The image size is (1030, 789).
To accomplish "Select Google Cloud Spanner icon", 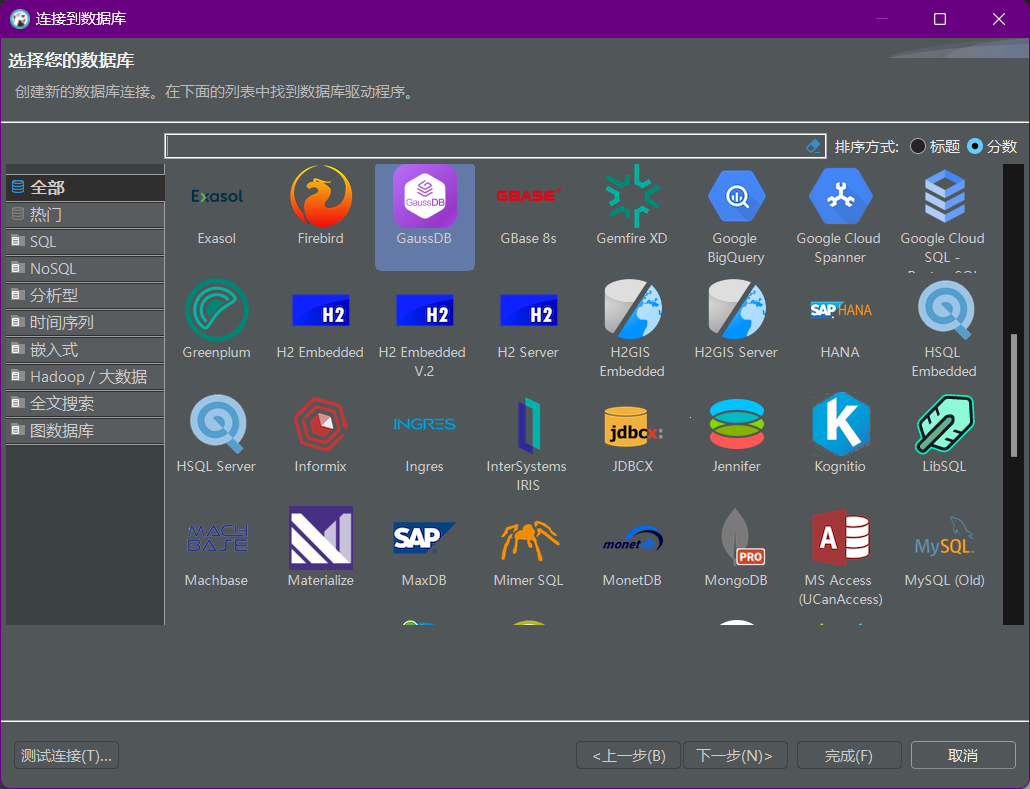I will [840, 215].
